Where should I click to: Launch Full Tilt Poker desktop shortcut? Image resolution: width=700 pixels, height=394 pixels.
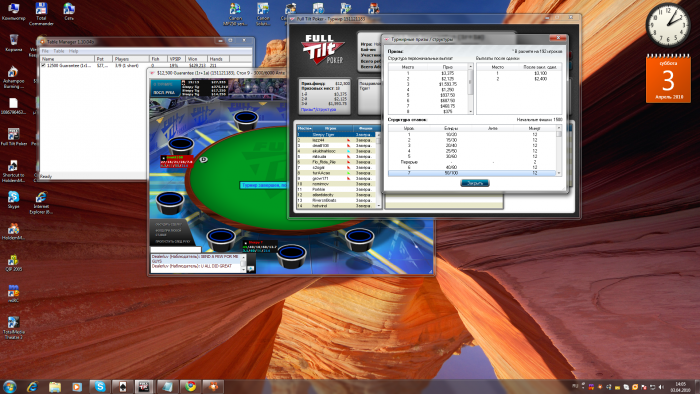point(13,137)
